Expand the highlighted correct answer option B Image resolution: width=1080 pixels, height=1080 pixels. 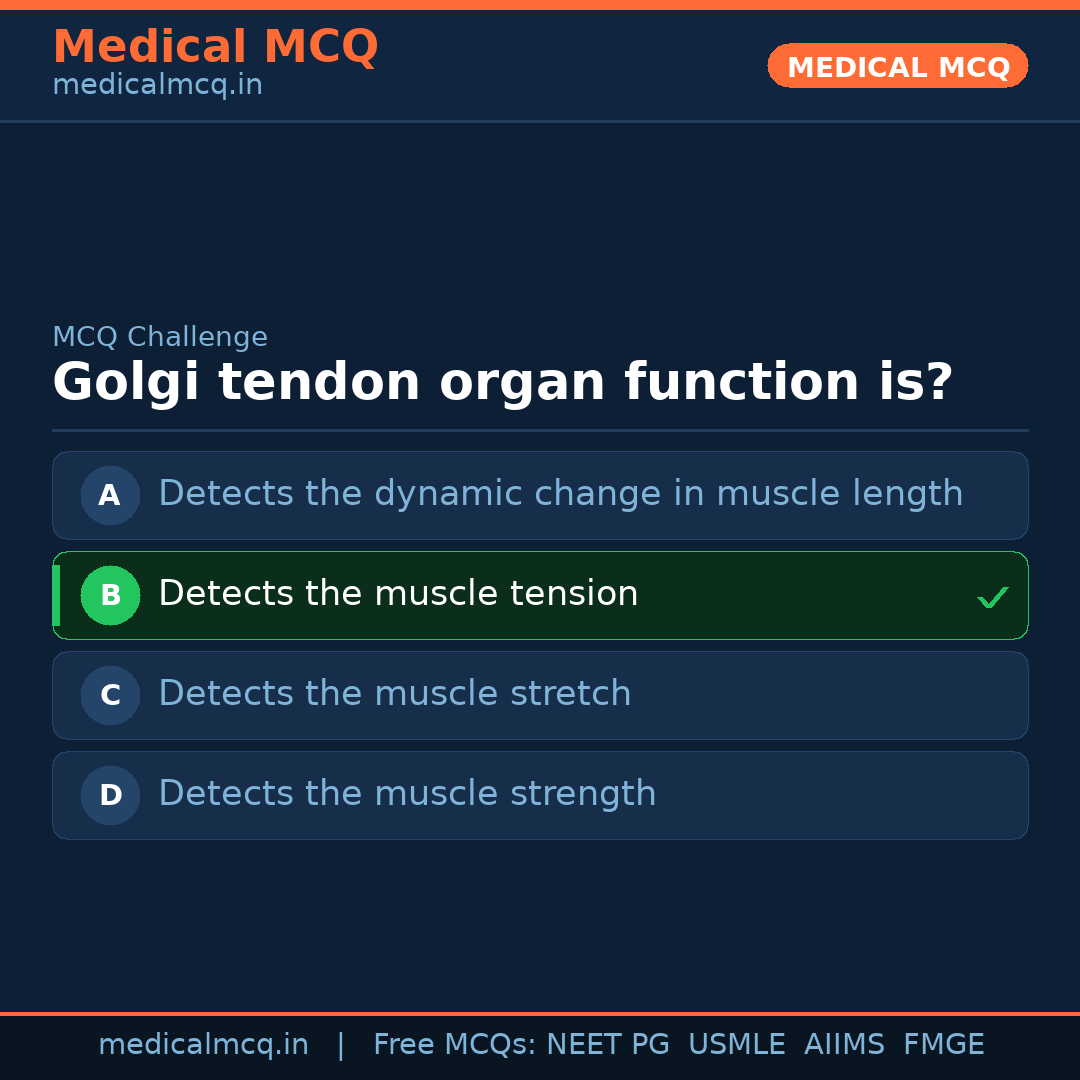click(540, 595)
